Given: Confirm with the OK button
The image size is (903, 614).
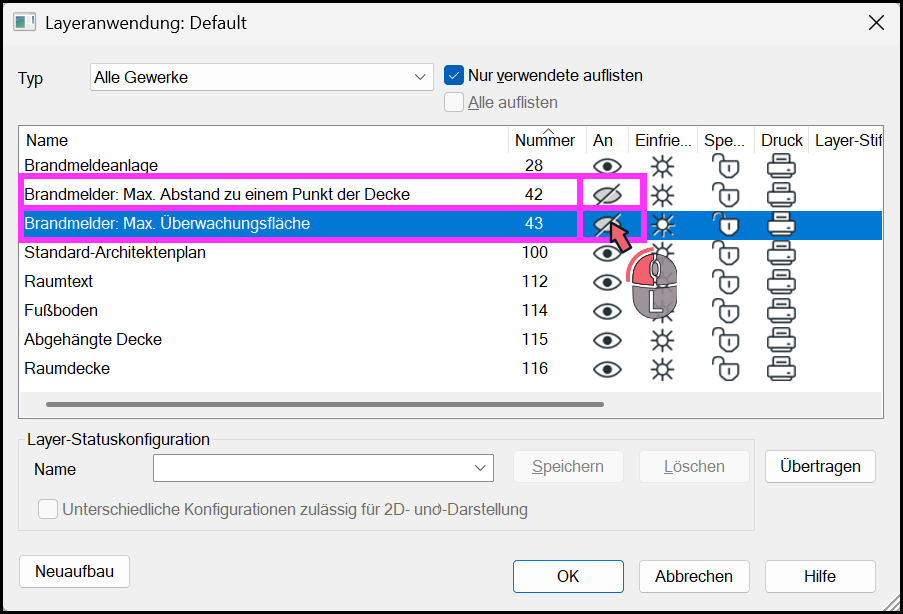Looking at the screenshot, I should (568, 576).
